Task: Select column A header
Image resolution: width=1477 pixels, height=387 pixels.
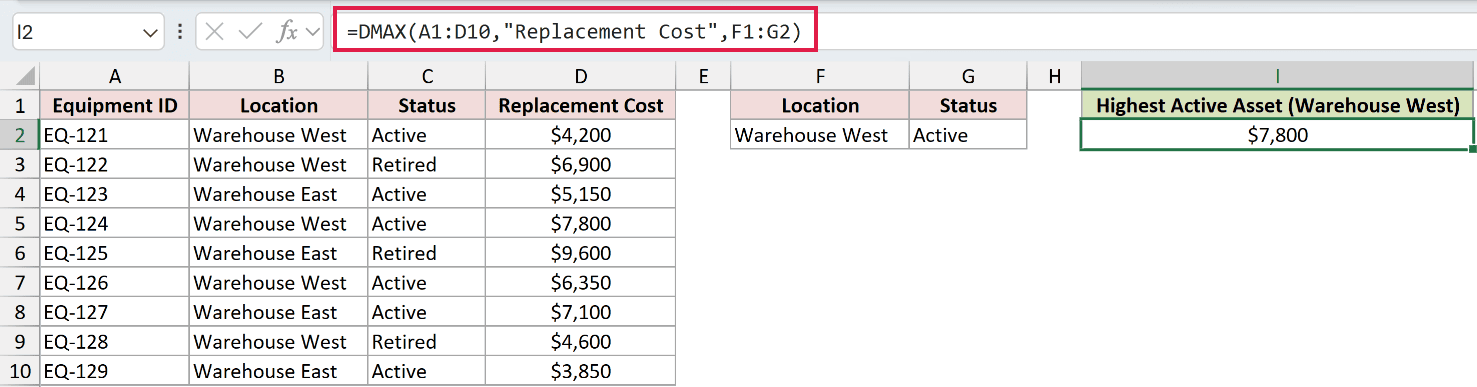Action: tap(115, 76)
